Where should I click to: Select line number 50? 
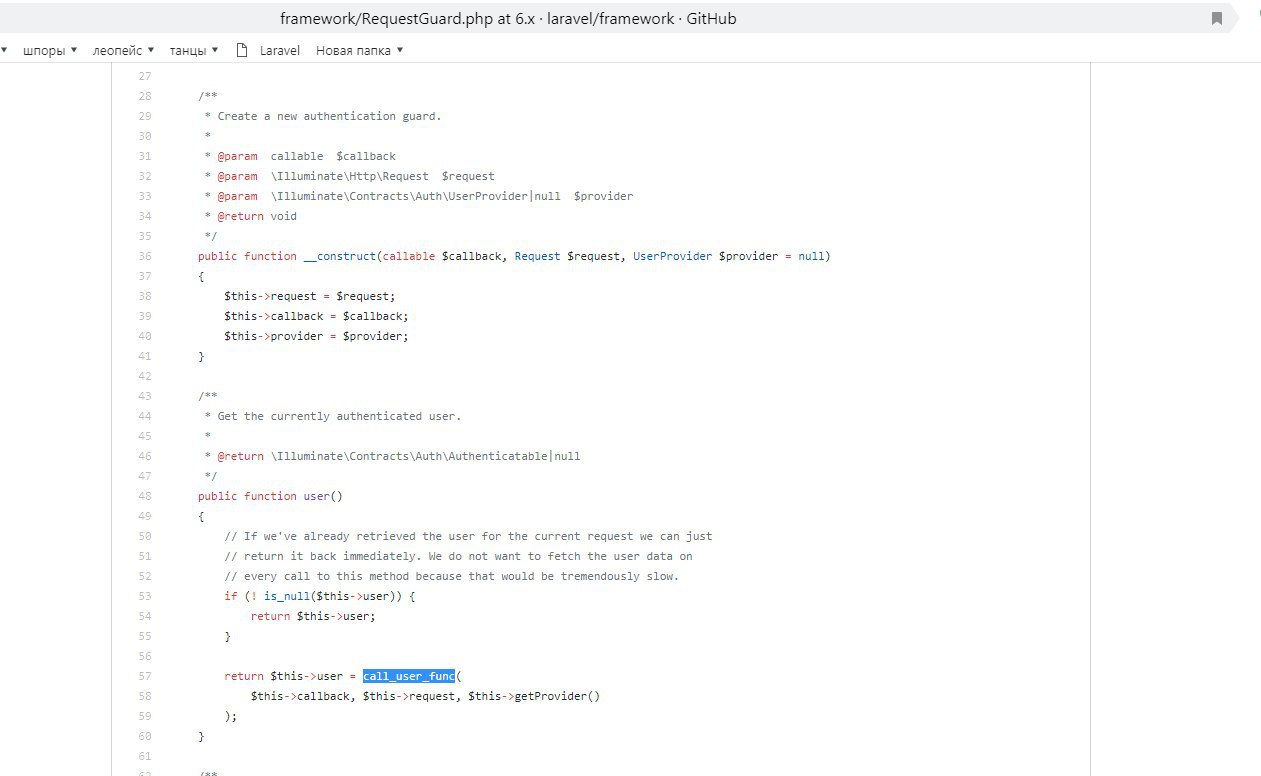pos(144,536)
